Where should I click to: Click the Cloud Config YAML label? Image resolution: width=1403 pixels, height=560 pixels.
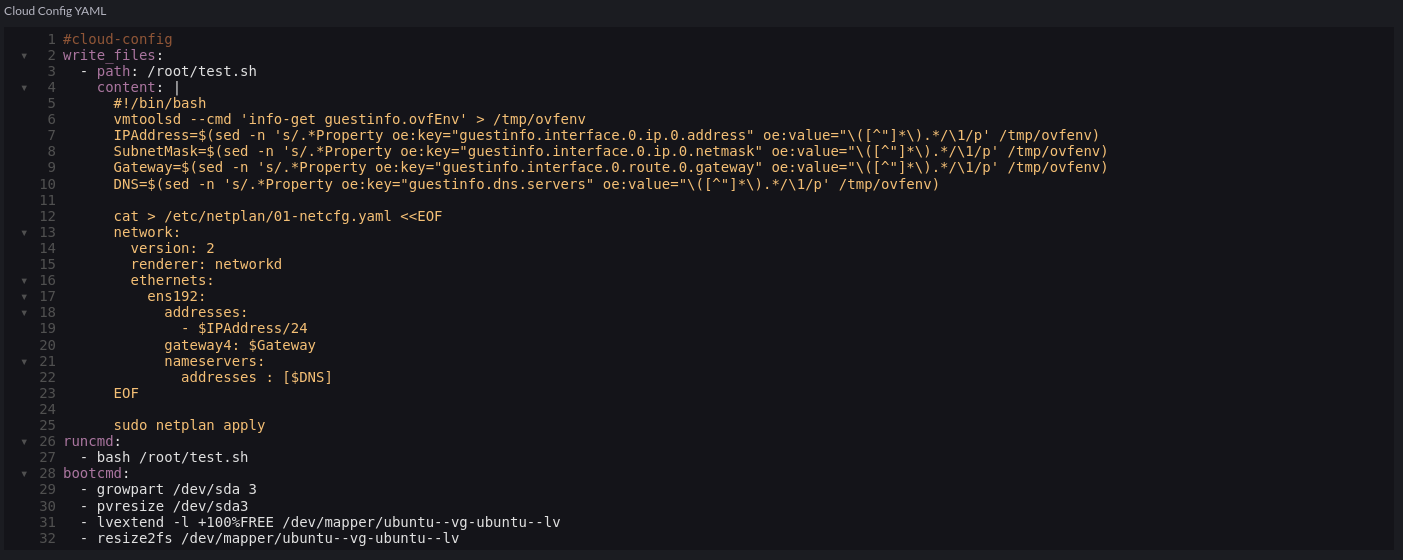pos(55,11)
